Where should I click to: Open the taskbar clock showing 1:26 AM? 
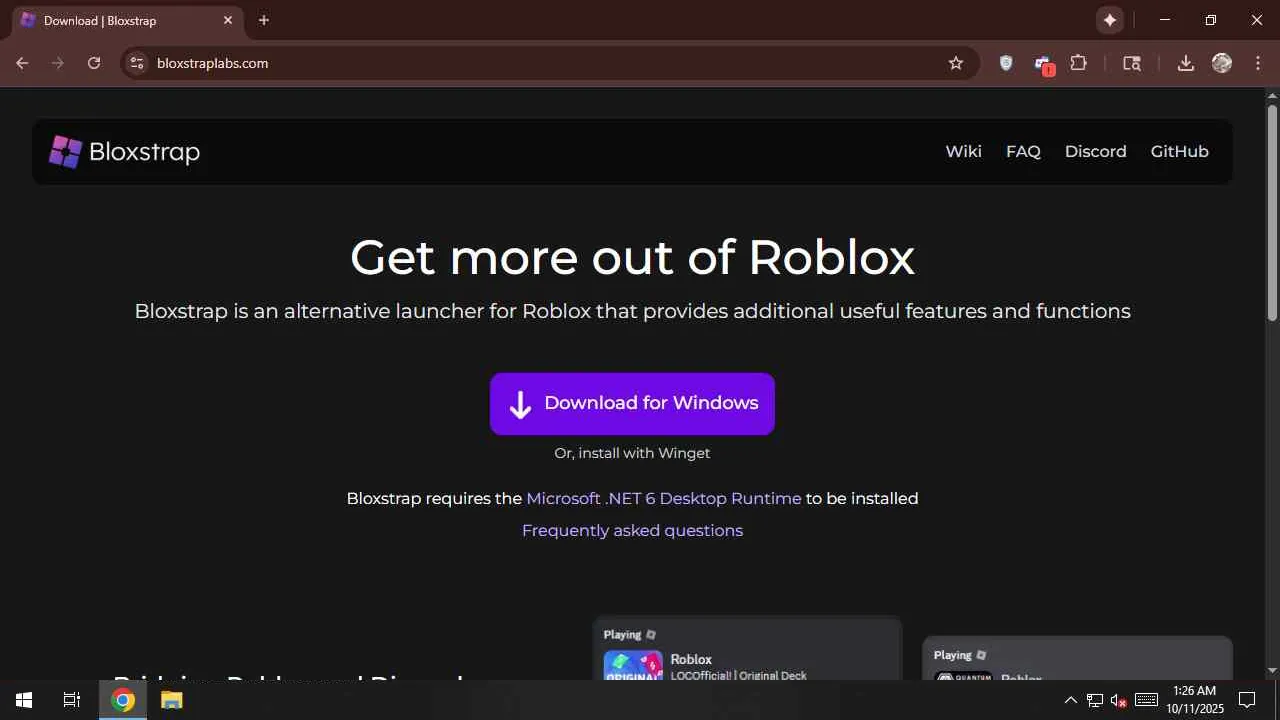tap(1195, 700)
